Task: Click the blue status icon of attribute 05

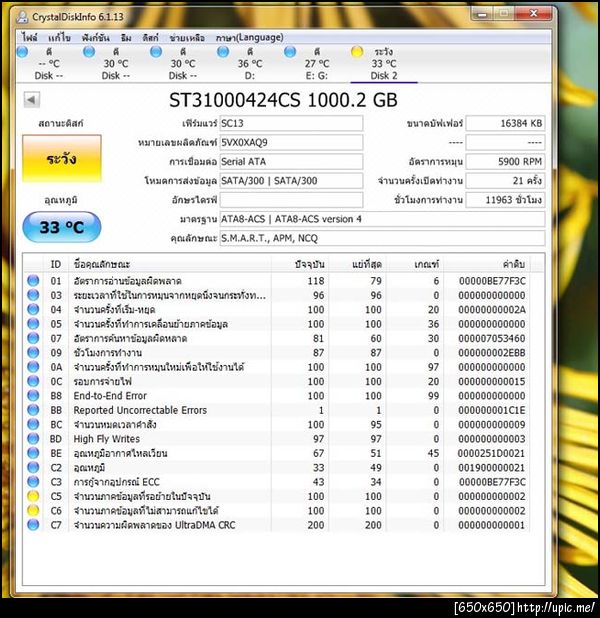Action: (x=33, y=324)
